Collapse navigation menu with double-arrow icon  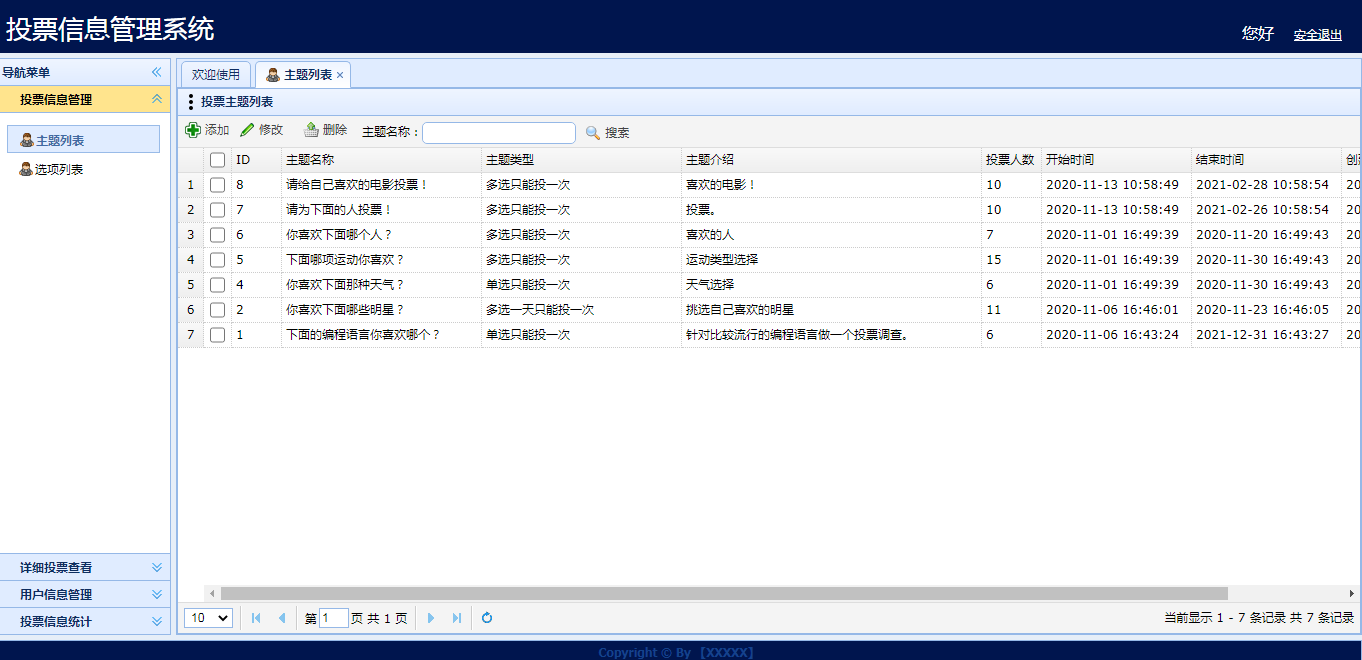[x=156, y=72]
